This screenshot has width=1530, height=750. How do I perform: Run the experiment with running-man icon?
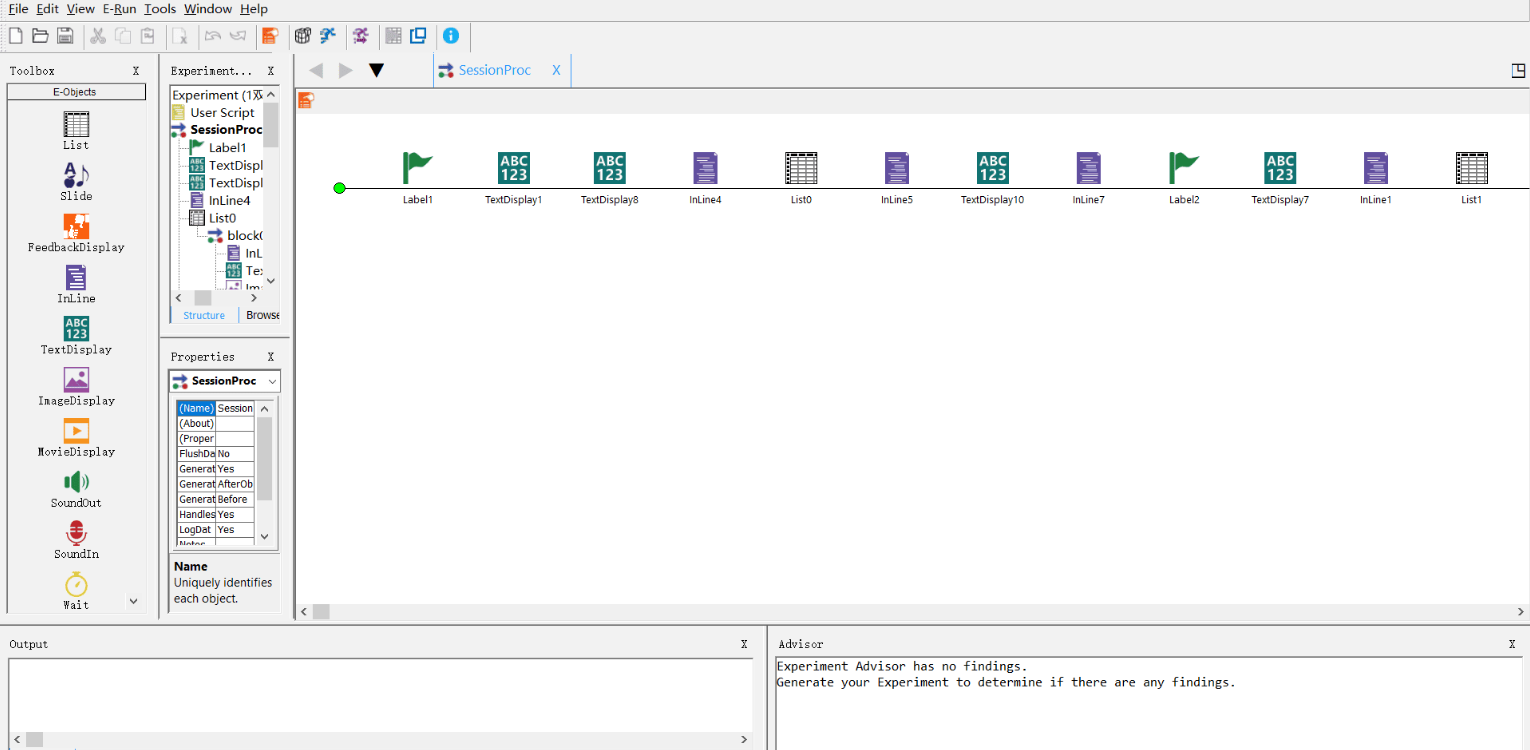click(328, 36)
